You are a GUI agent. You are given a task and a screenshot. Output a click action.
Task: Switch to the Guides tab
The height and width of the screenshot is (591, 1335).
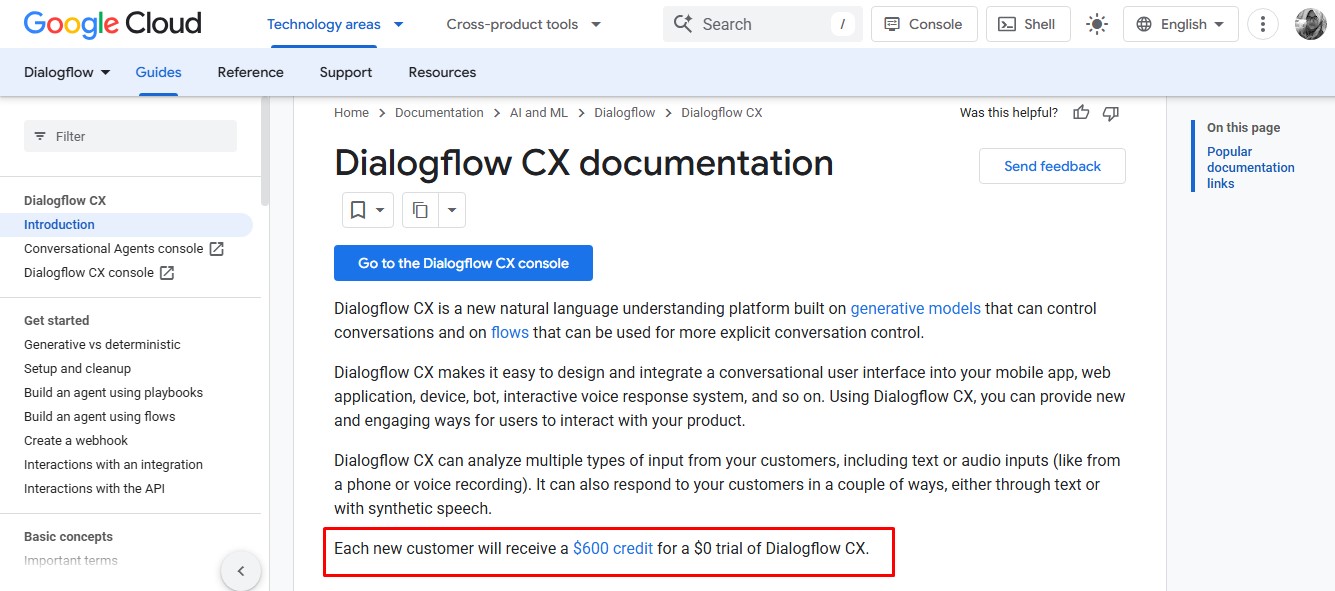click(159, 72)
